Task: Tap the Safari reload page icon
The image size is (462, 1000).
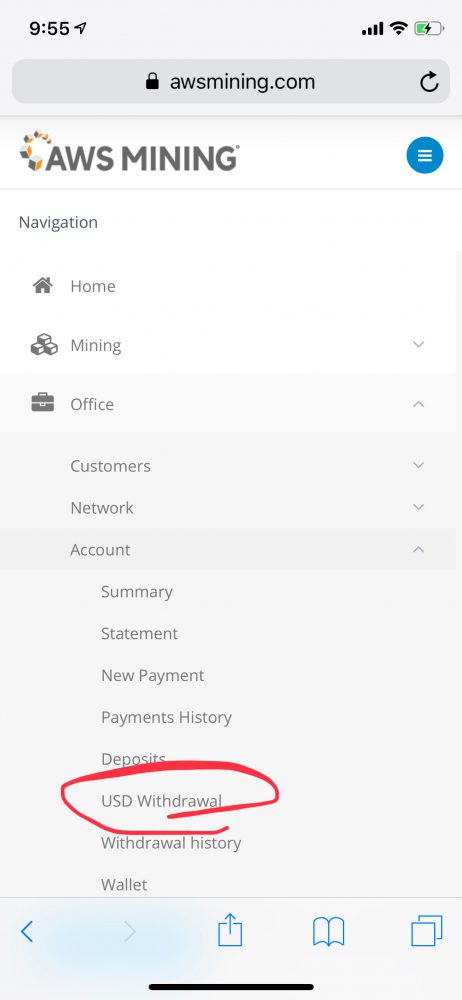Action: pos(429,82)
